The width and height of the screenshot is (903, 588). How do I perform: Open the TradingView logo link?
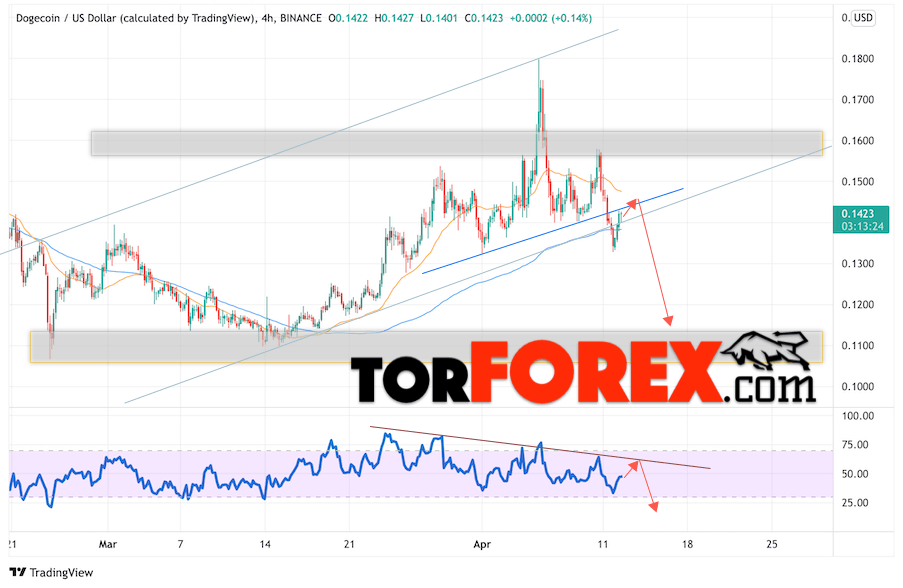click(x=51, y=572)
